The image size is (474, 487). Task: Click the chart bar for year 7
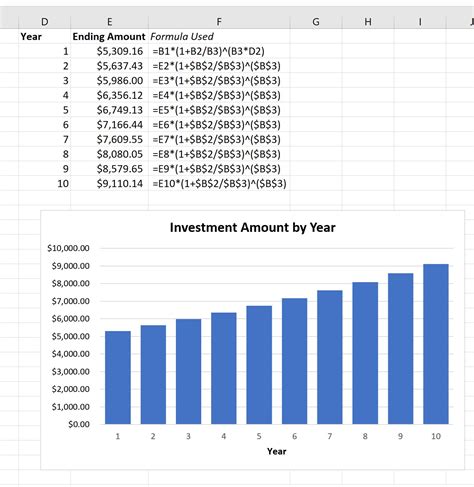(330, 357)
